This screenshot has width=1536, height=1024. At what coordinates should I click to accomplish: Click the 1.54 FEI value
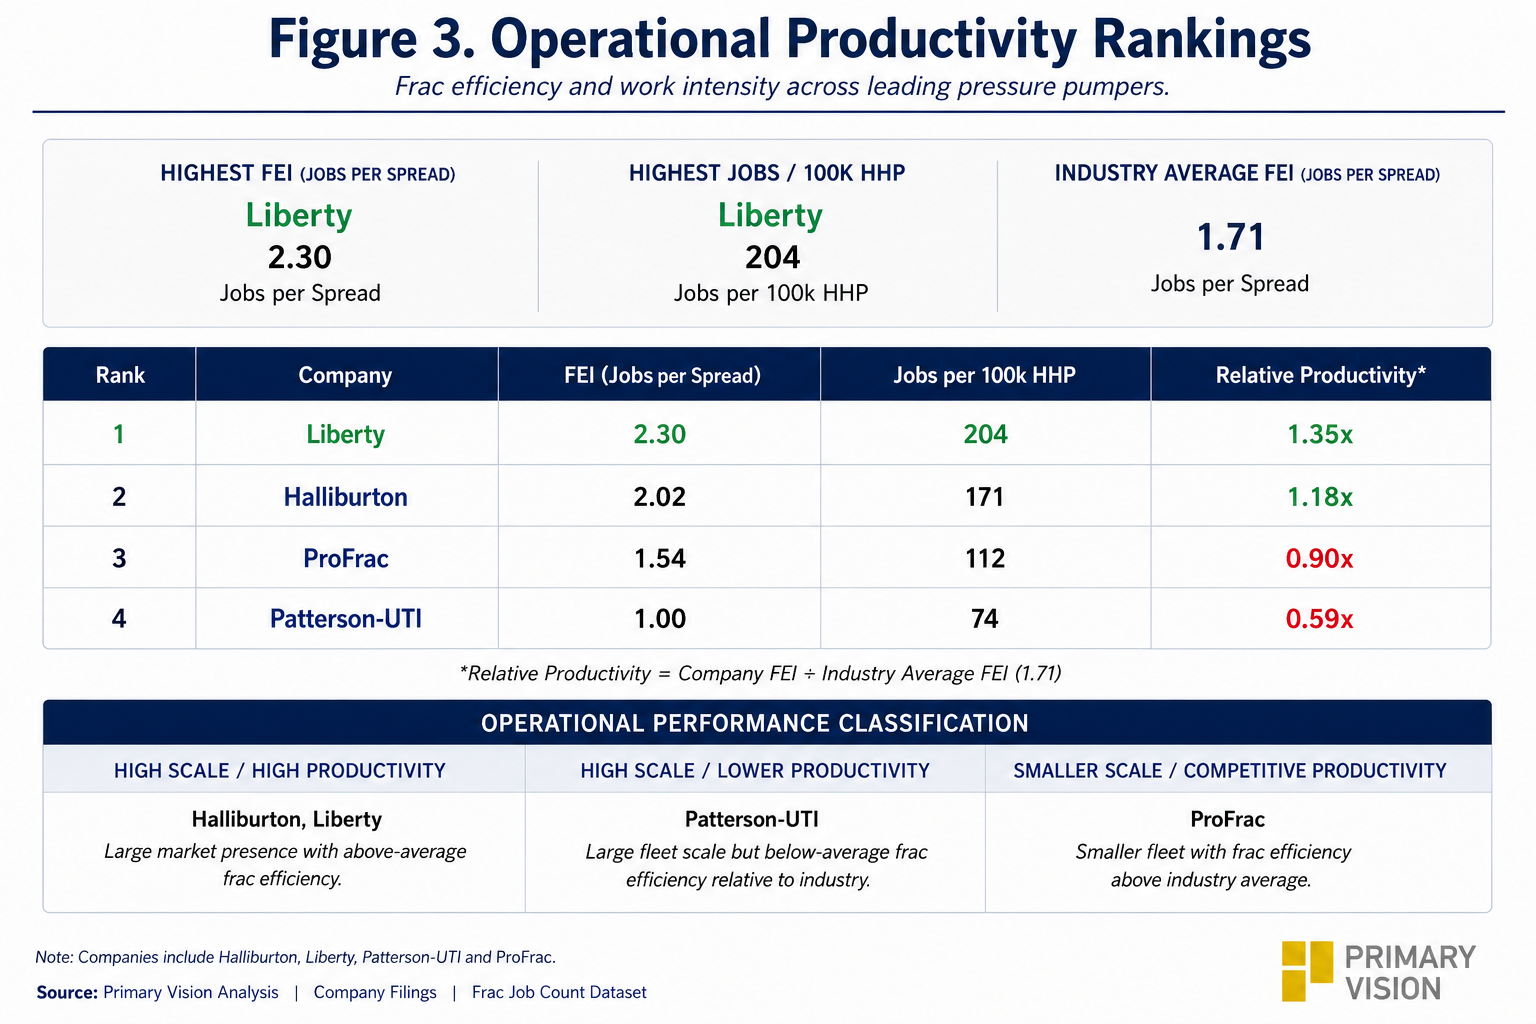(x=660, y=558)
